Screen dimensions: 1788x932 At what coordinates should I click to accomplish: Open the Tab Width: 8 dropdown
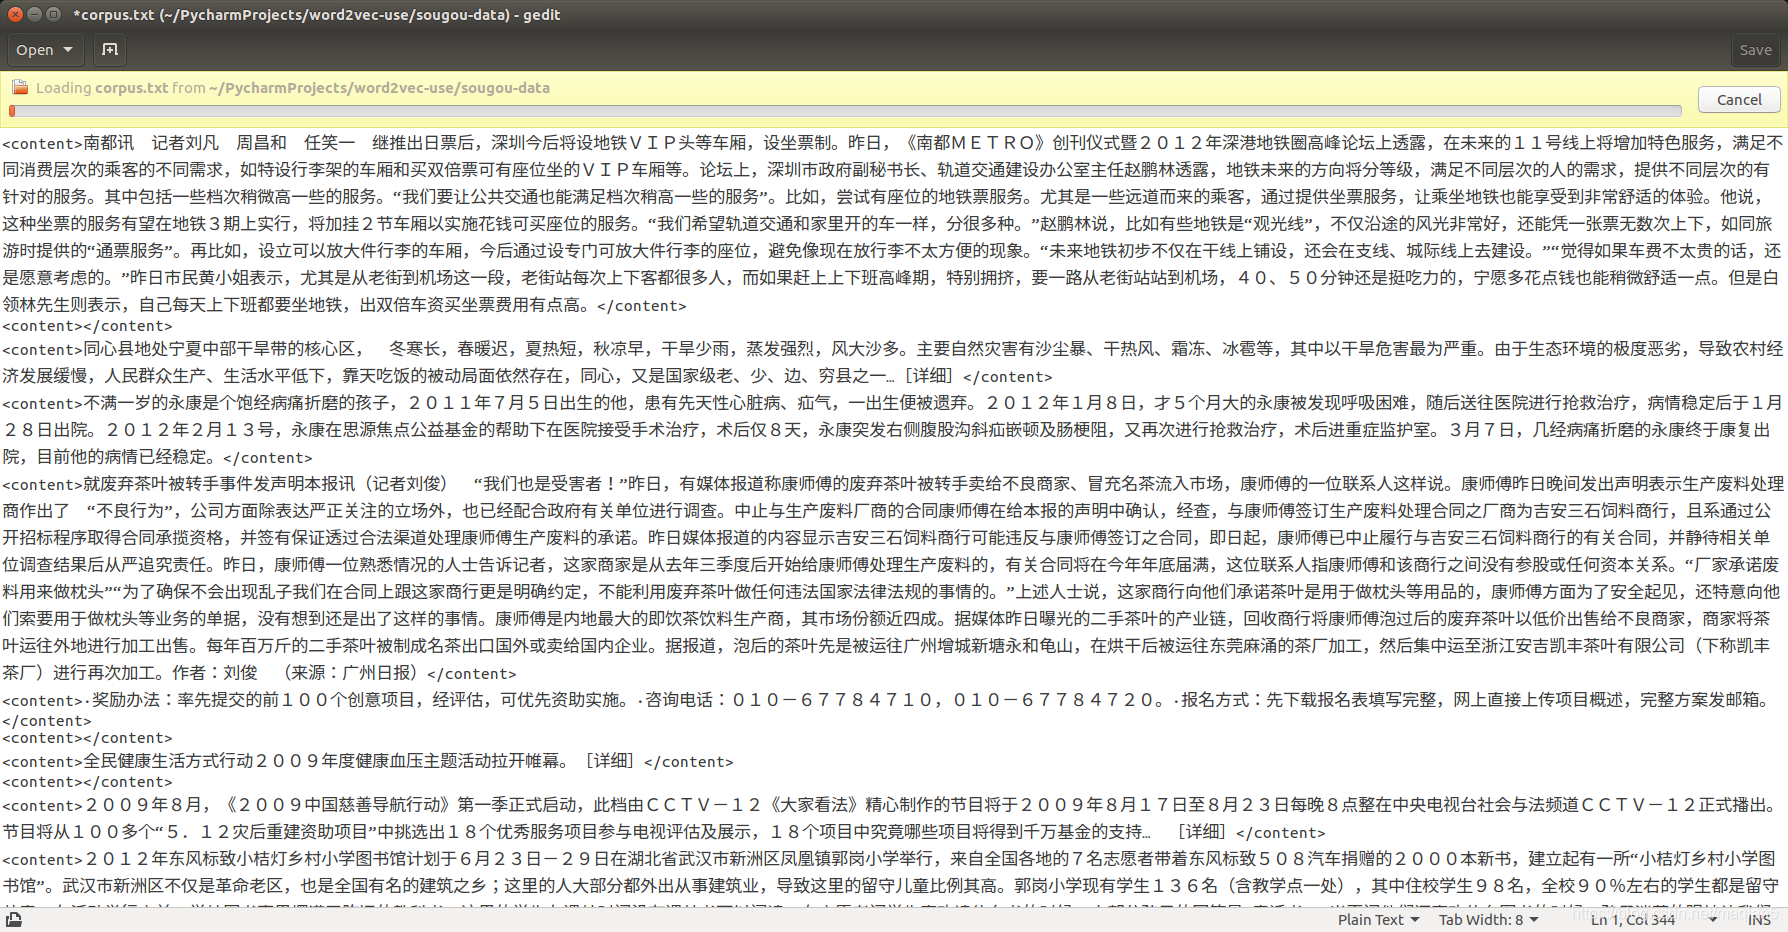pyautogui.click(x=1488, y=919)
